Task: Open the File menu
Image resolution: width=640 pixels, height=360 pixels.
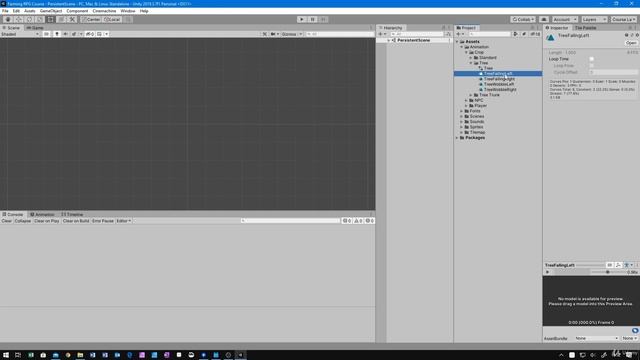Action: coord(5,11)
